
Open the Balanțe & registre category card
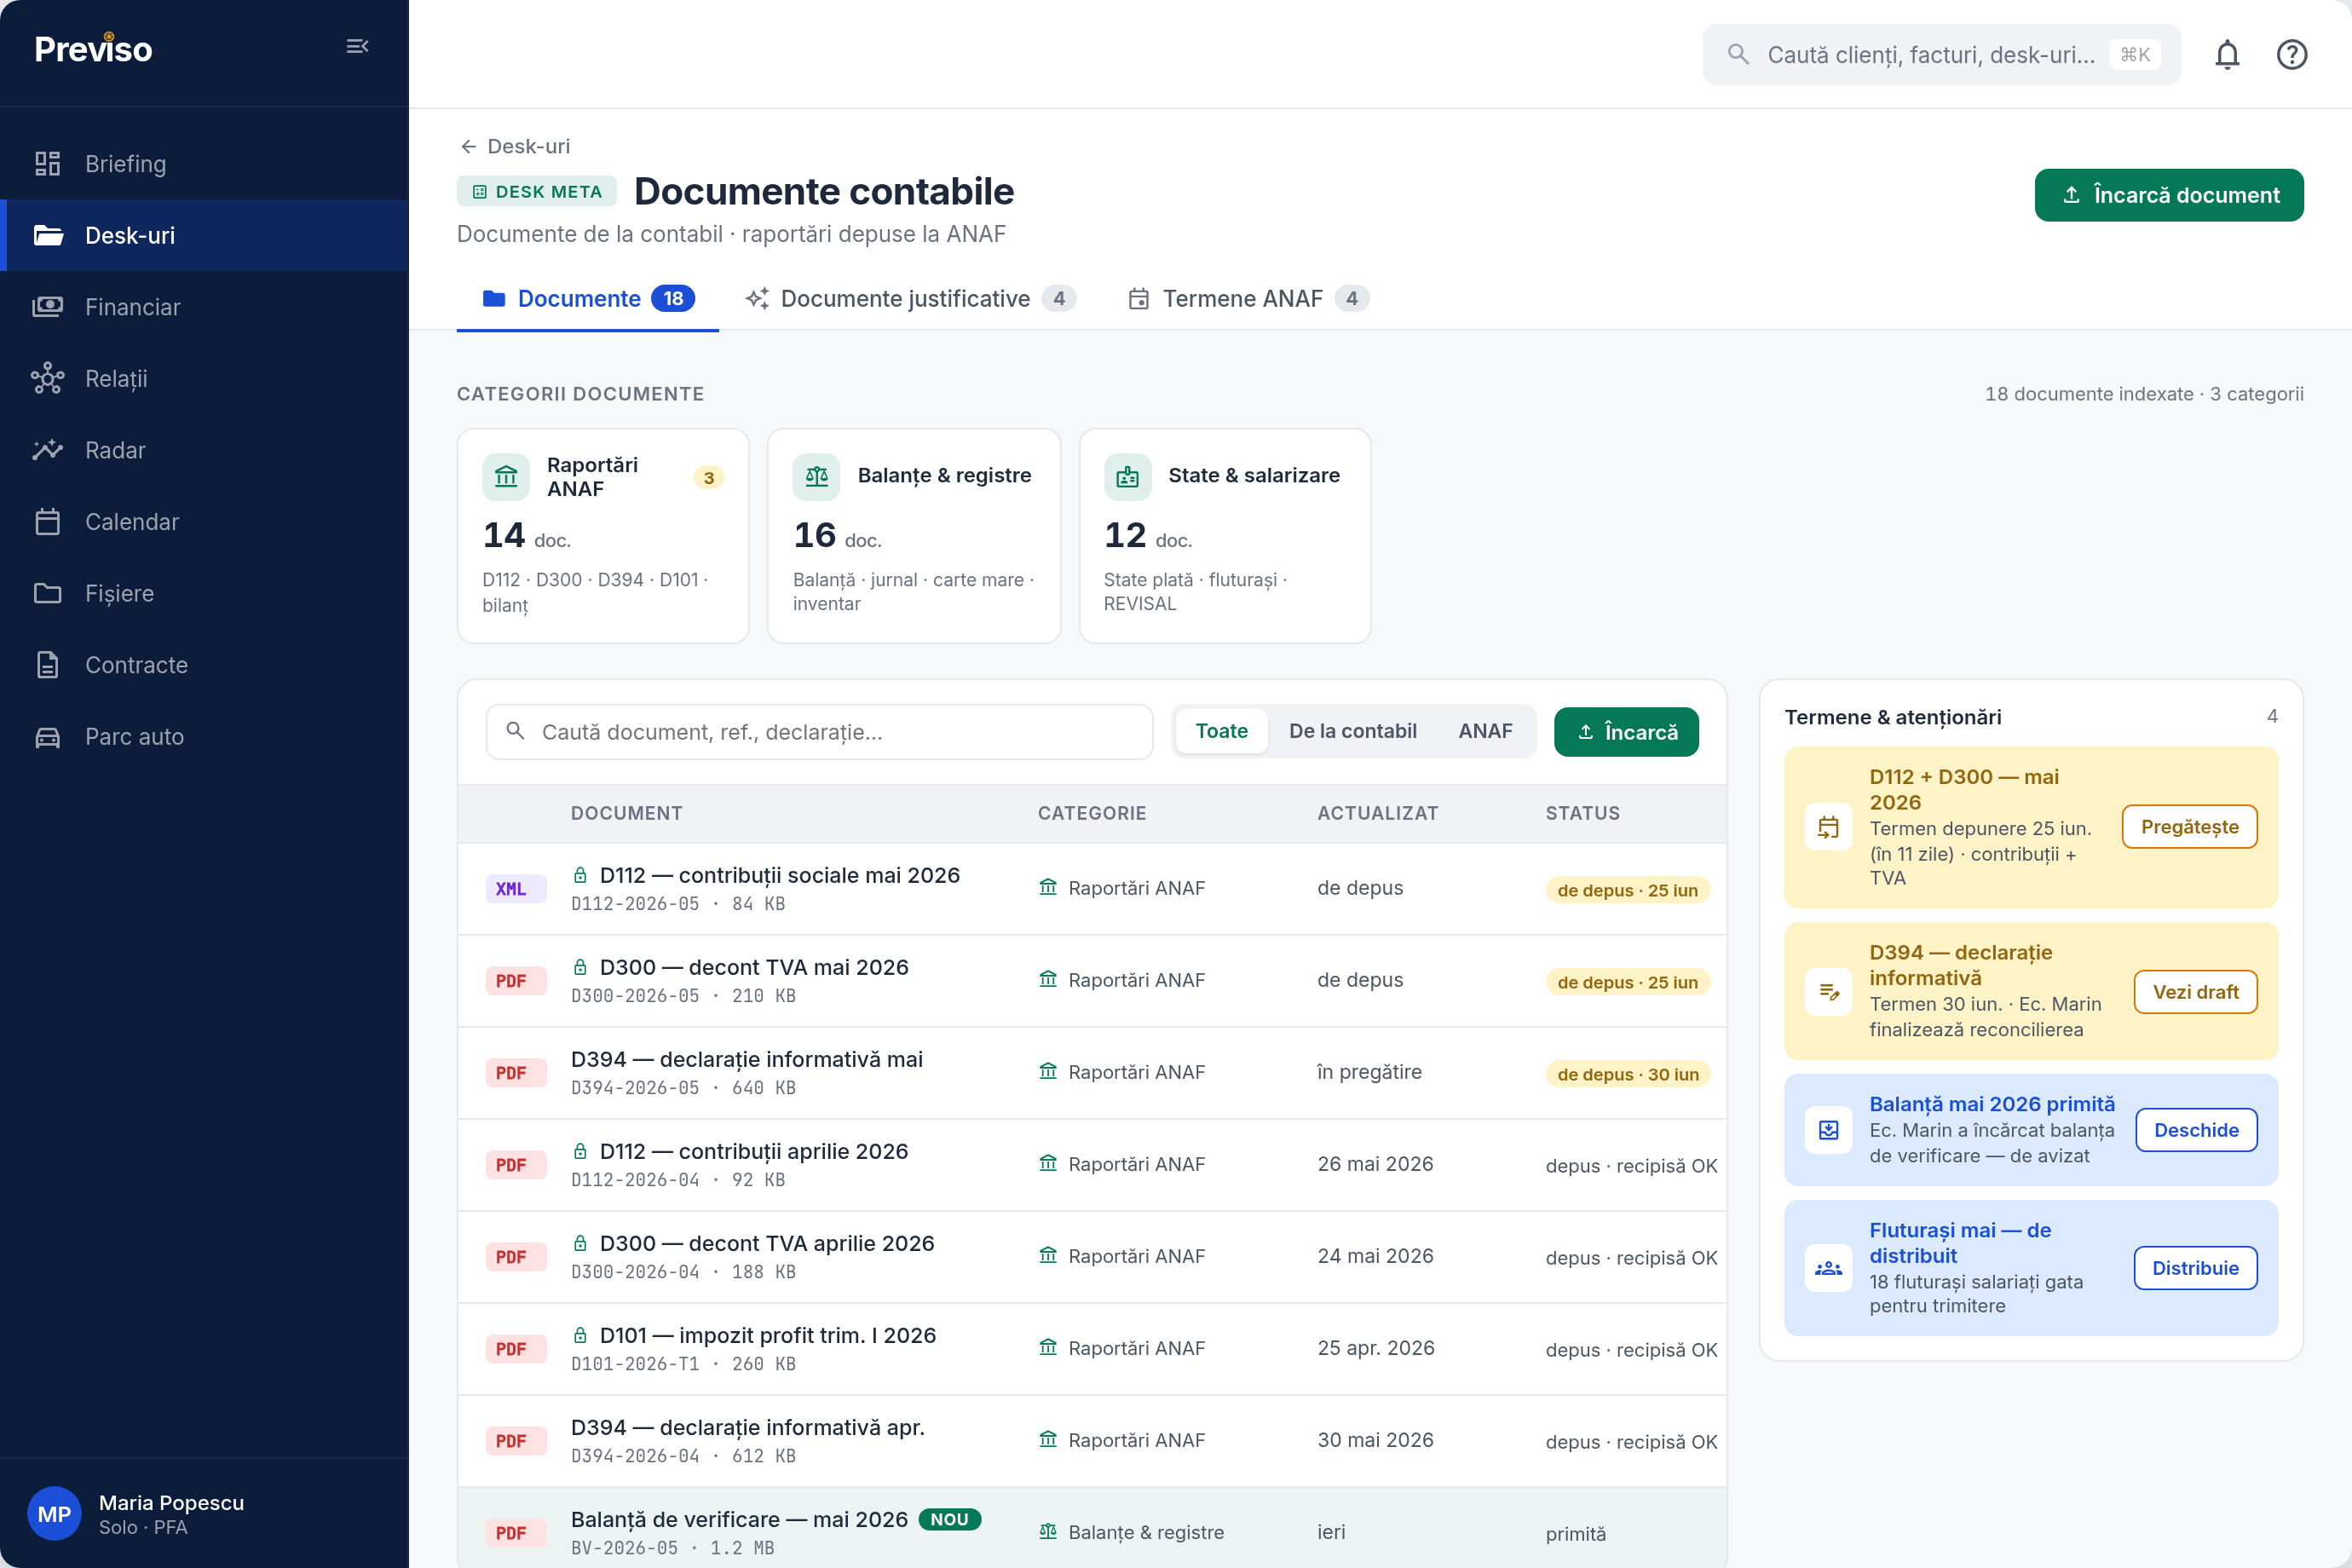[x=913, y=536]
